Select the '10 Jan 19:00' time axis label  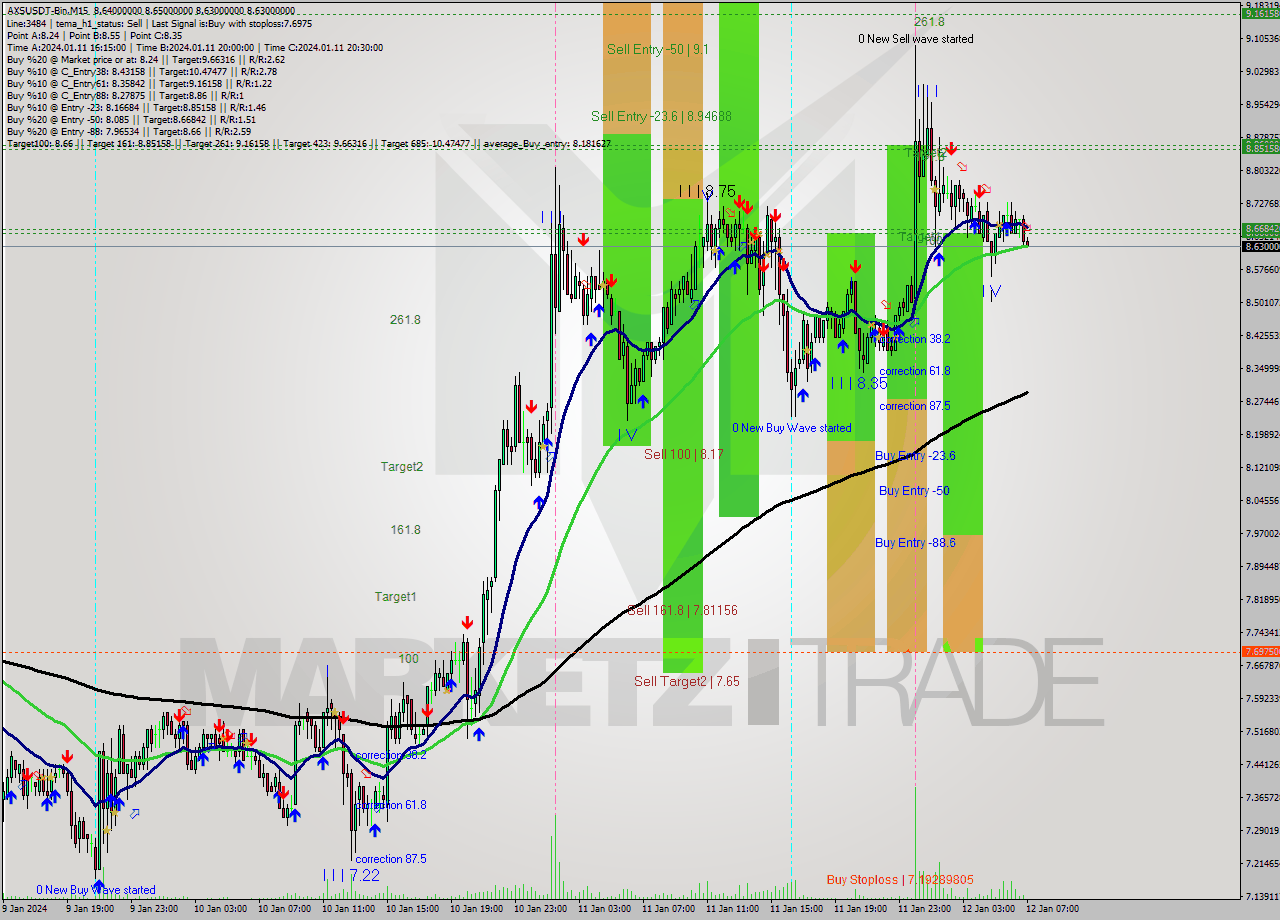pyautogui.click(x=476, y=909)
